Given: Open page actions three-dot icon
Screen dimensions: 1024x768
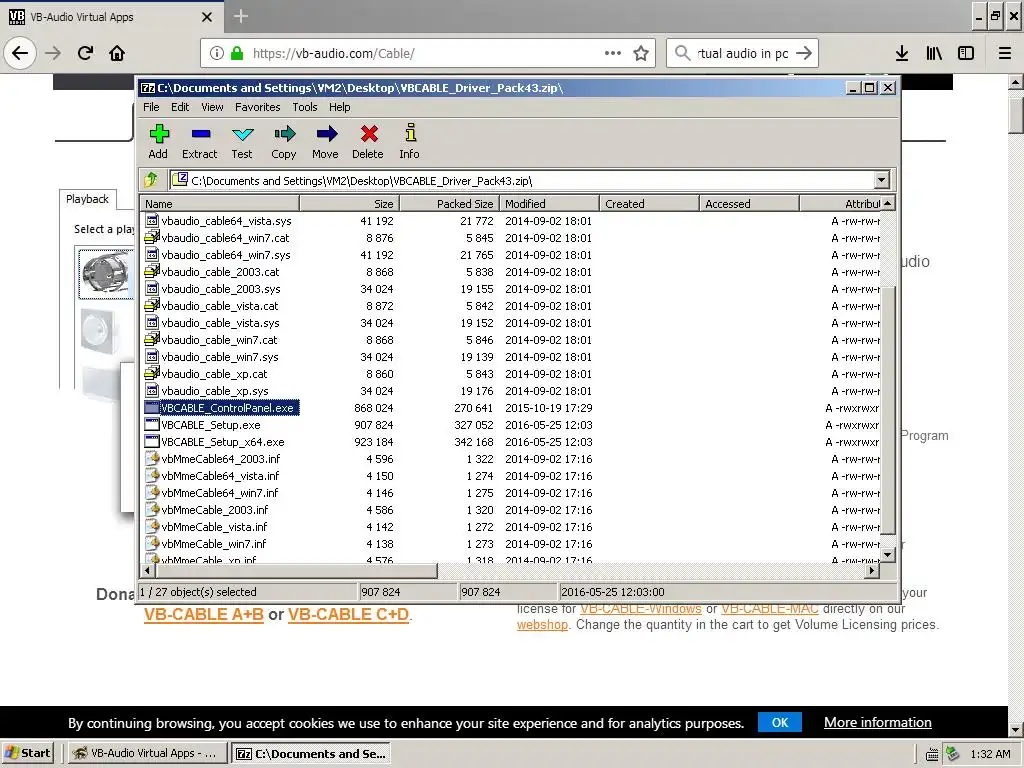Looking at the screenshot, I should (x=613, y=53).
